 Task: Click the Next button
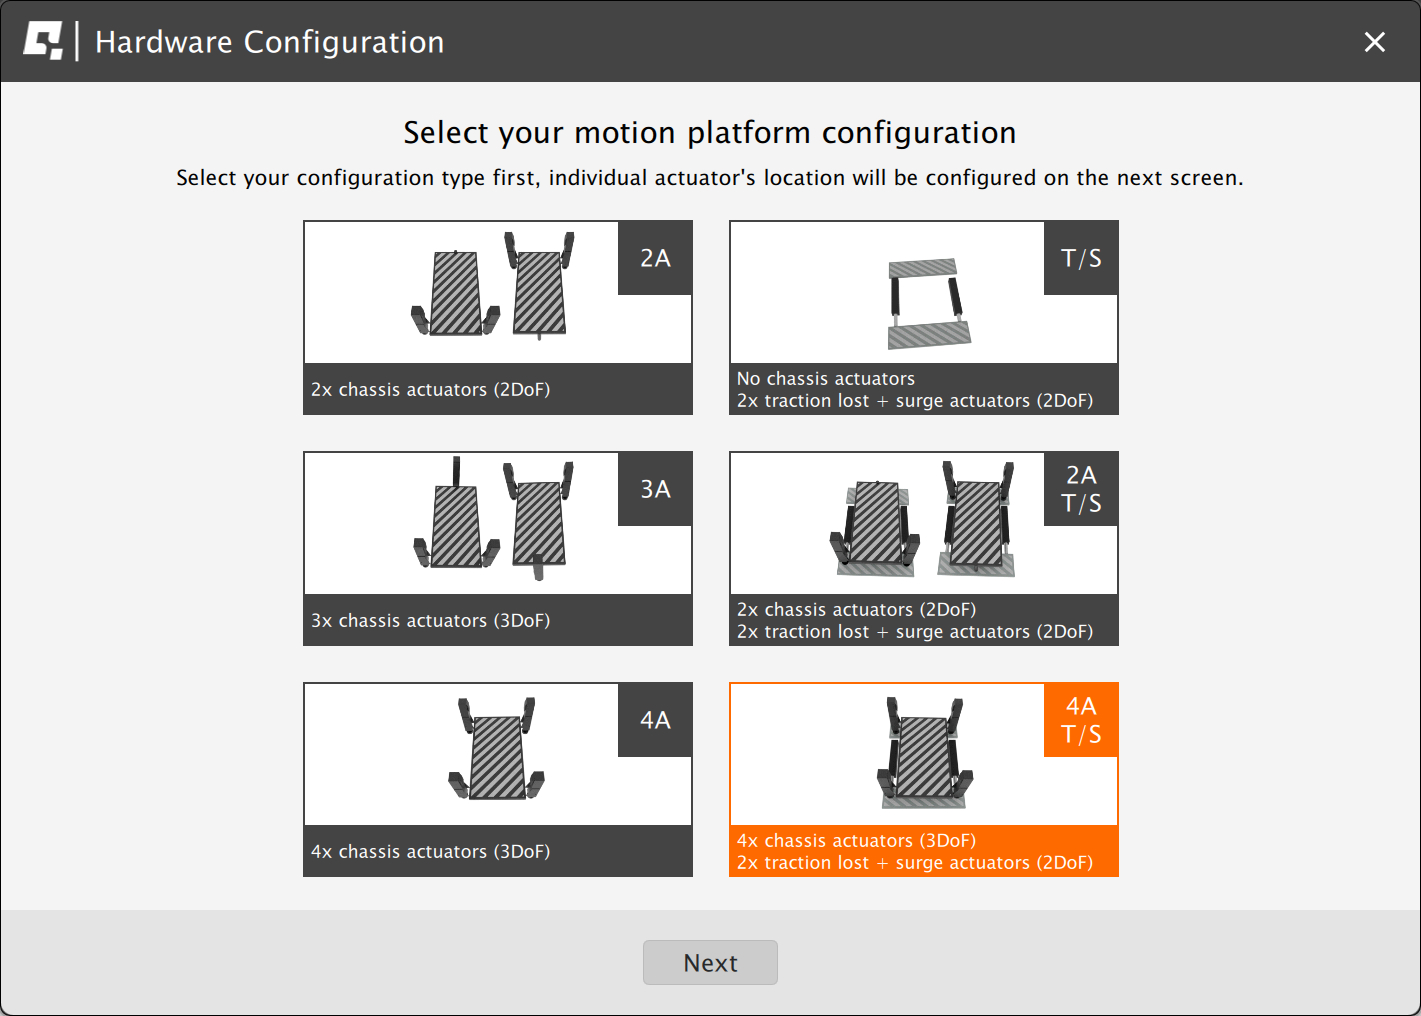pyautogui.click(x=710, y=962)
